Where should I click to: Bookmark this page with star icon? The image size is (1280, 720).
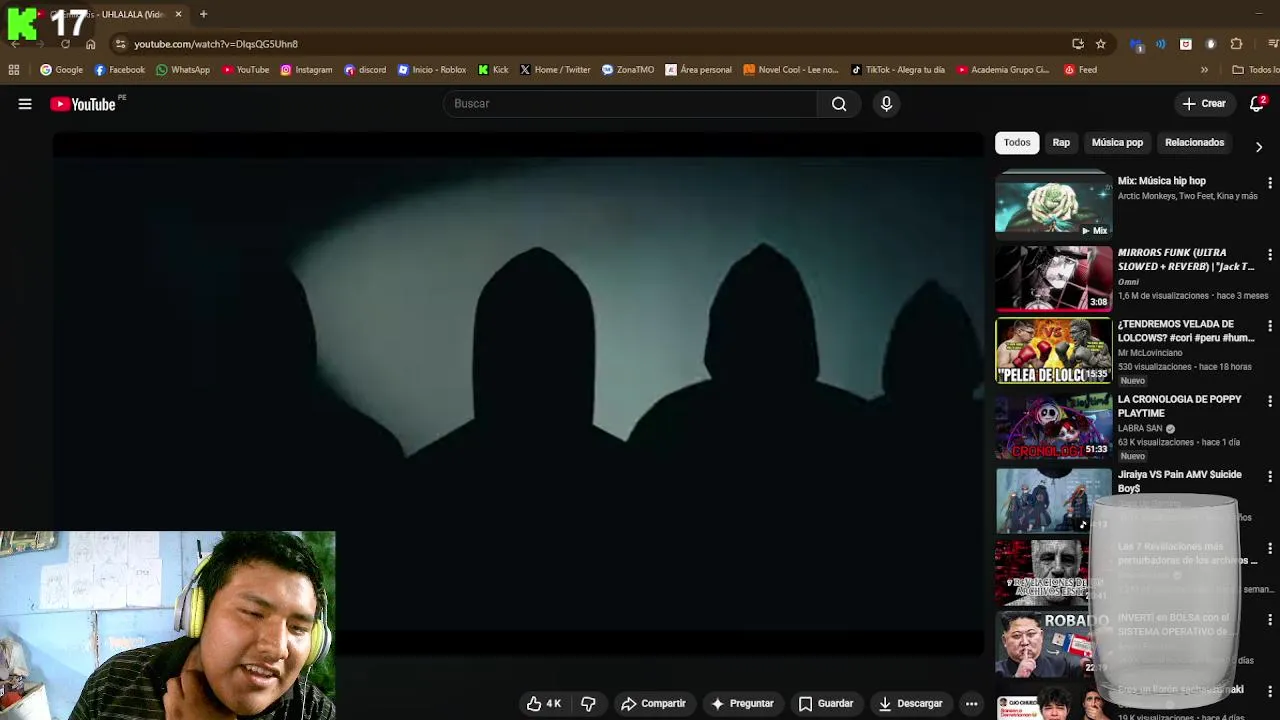tap(1101, 44)
